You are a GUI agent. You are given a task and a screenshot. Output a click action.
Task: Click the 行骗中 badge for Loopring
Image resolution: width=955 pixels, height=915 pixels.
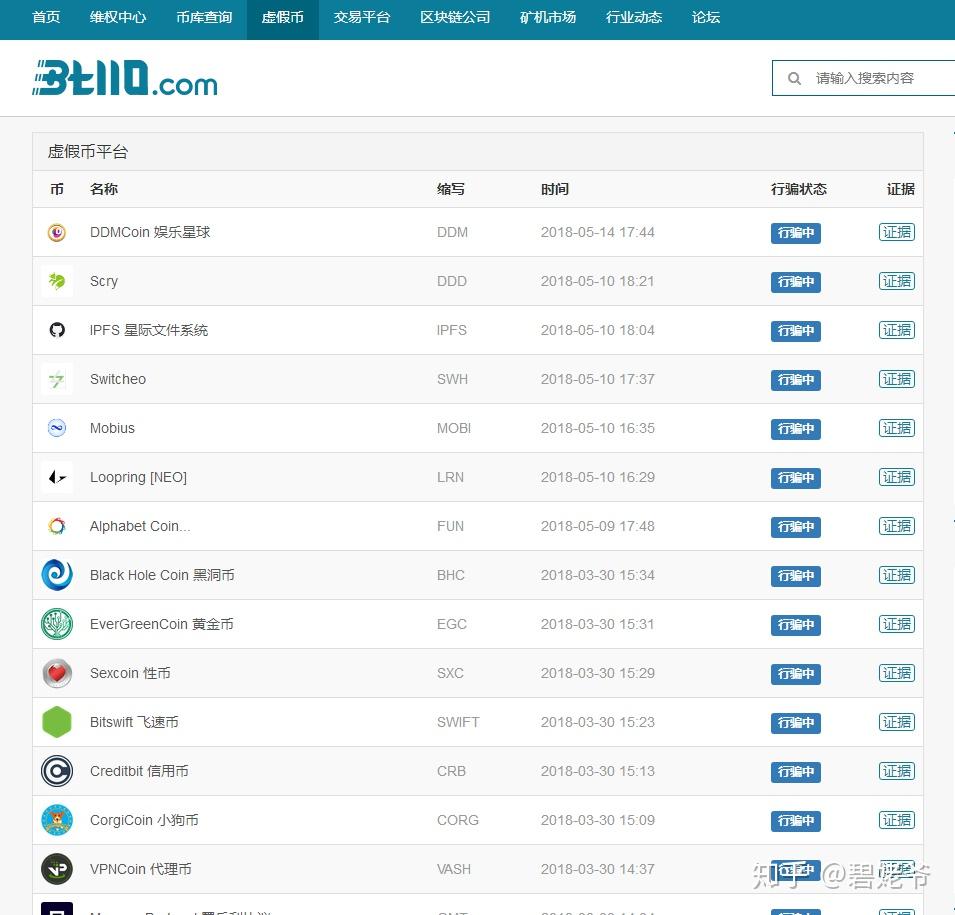[795, 478]
